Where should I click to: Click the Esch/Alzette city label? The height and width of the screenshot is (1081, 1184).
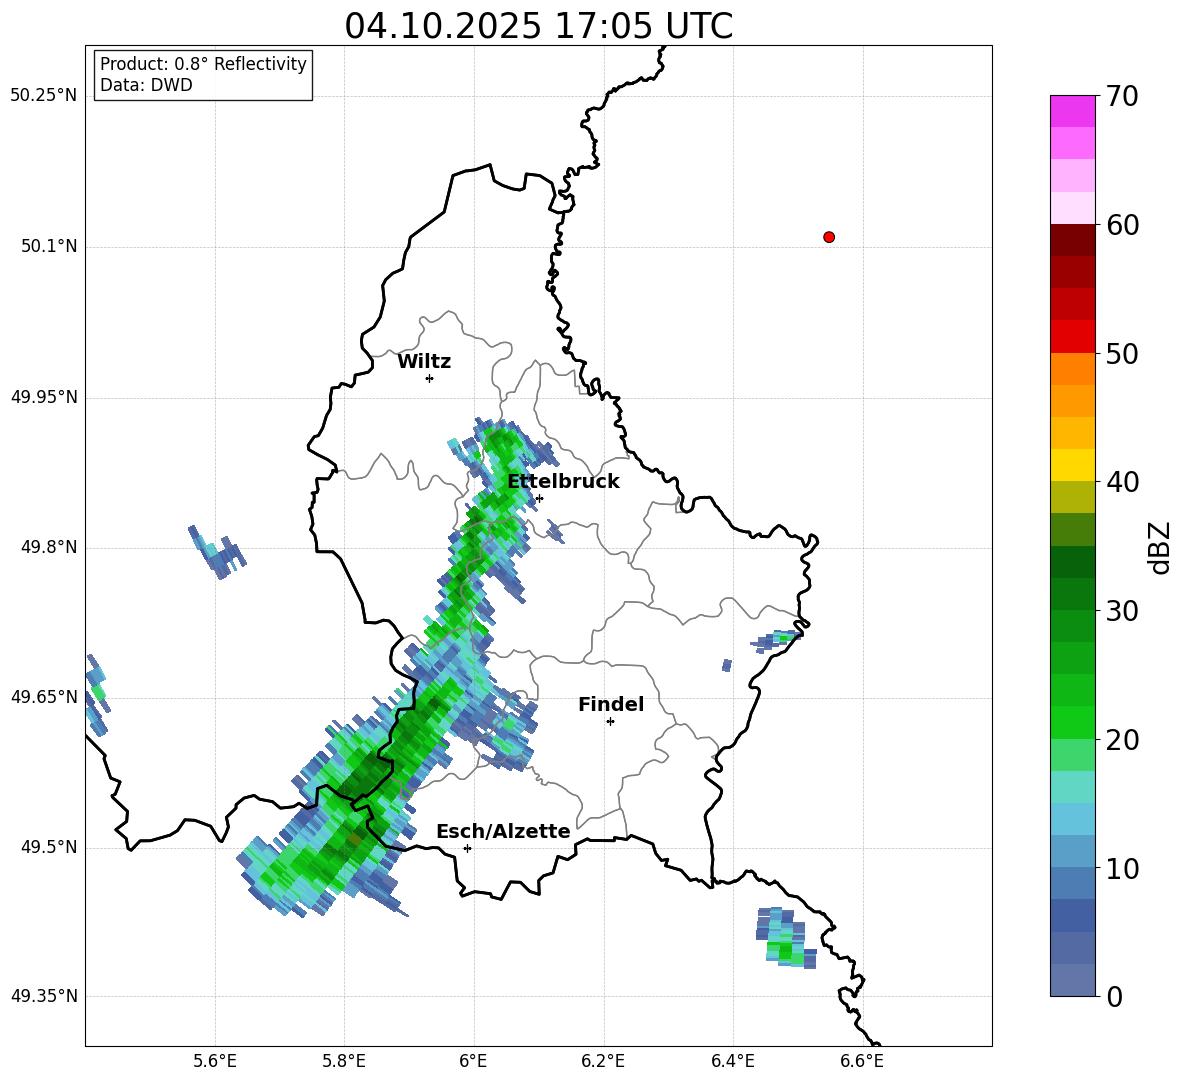pyautogui.click(x=504, y=831)
